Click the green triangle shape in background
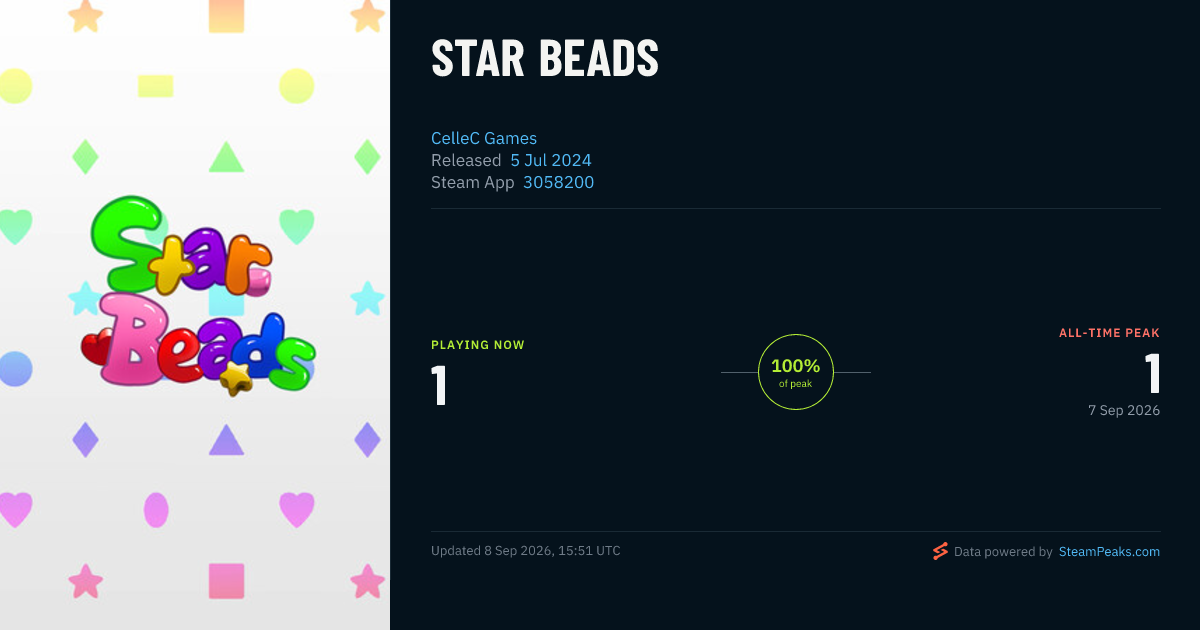 point(226,157)
